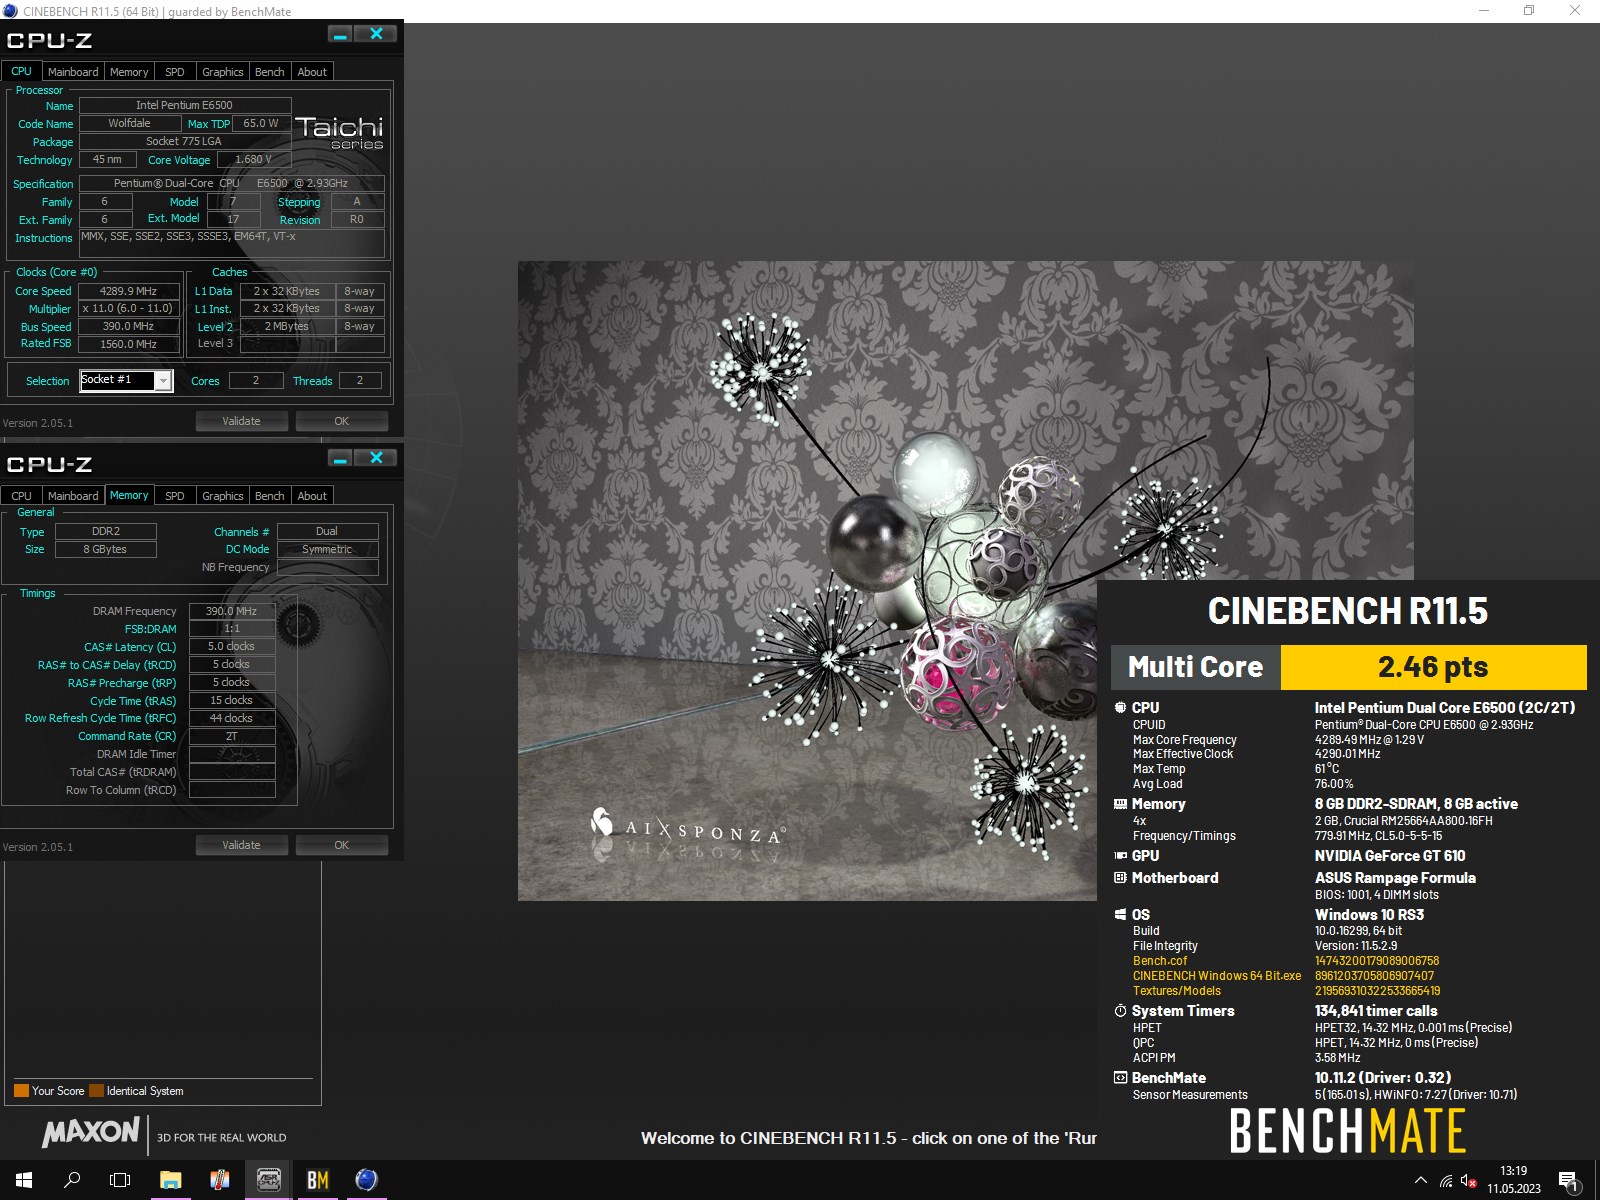Close the upper CPU-Z window
The width and height of the screenshot is (1600, 1200).
point(376,34)
